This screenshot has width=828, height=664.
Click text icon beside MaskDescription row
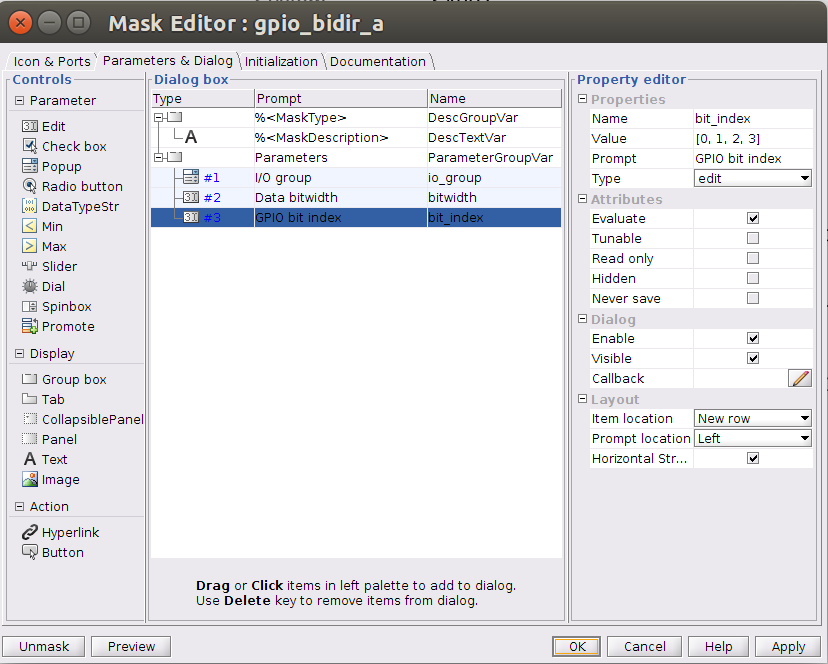click(191, 137)
